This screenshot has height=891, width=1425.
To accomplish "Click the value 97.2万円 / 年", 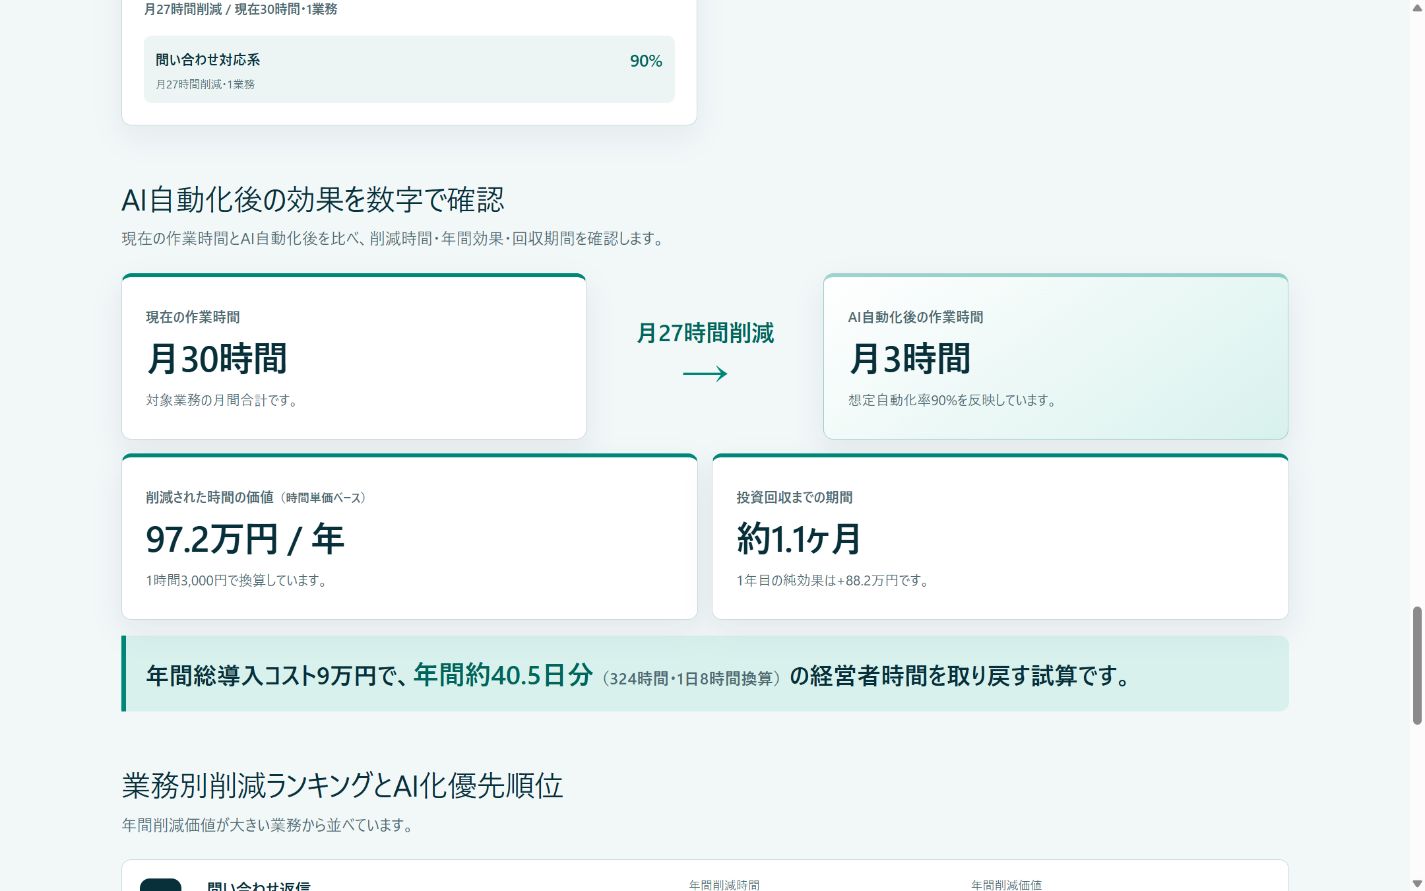I will [245, 539].
